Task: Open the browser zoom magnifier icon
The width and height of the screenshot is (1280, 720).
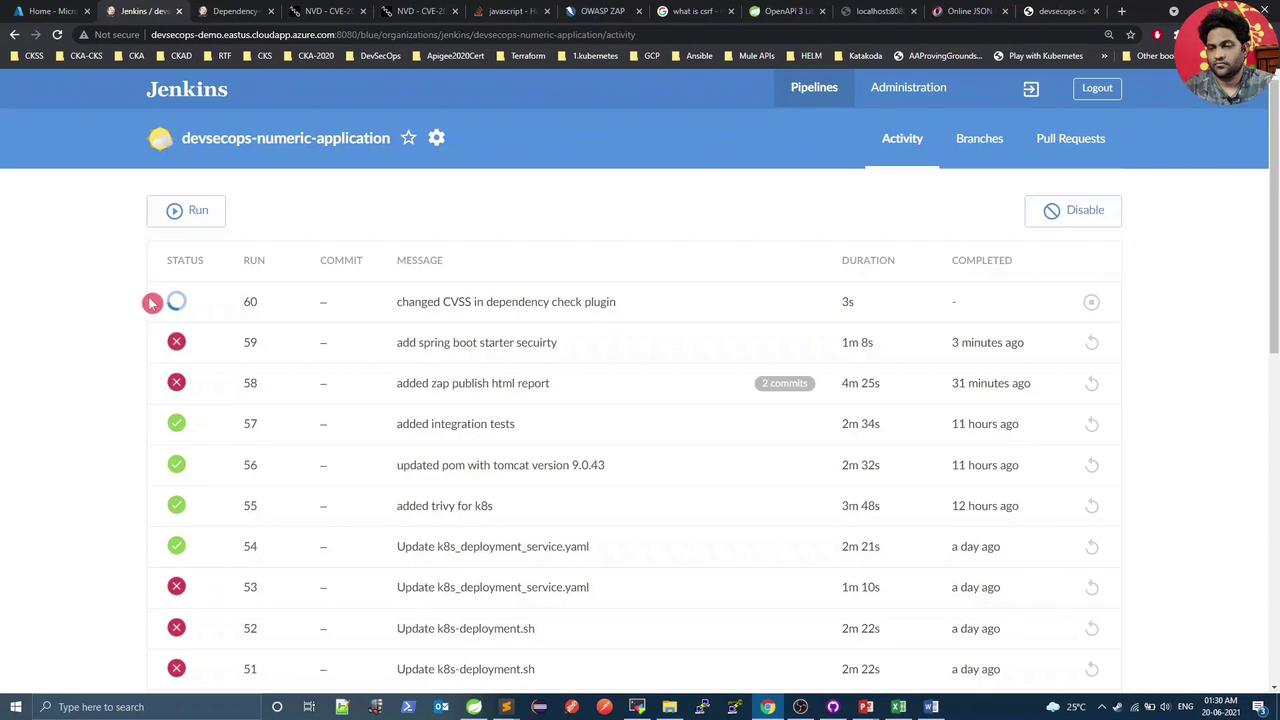Action: tap(1109, 35)
